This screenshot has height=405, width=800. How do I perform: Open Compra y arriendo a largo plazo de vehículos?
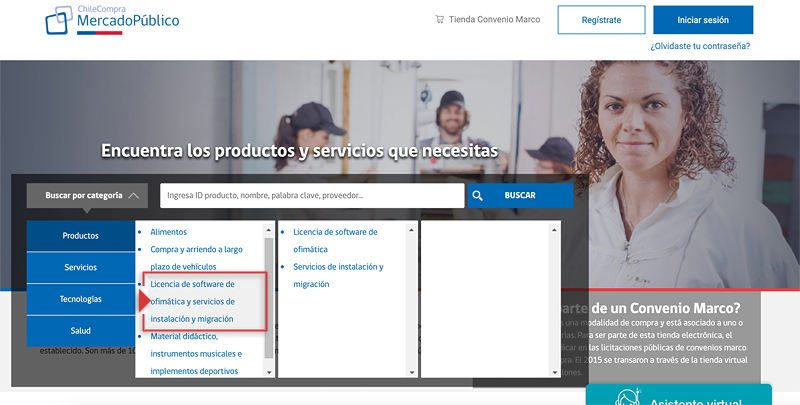[x=196, y=258]
